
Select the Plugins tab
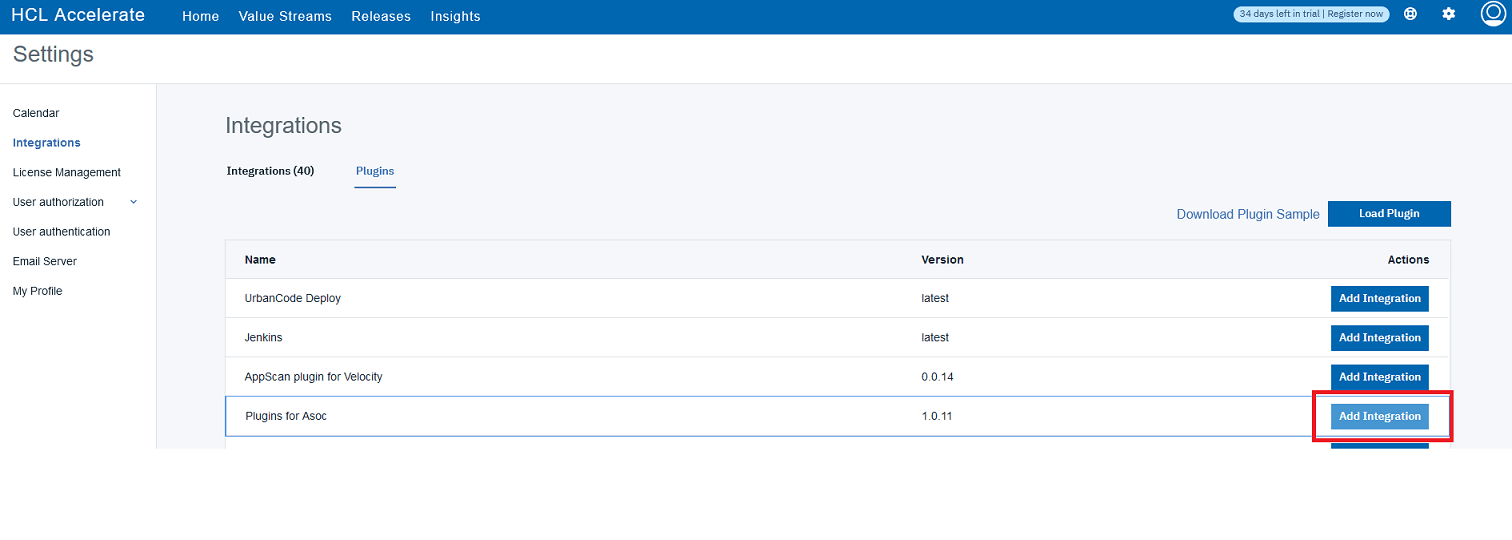click(x=375, y=171)
